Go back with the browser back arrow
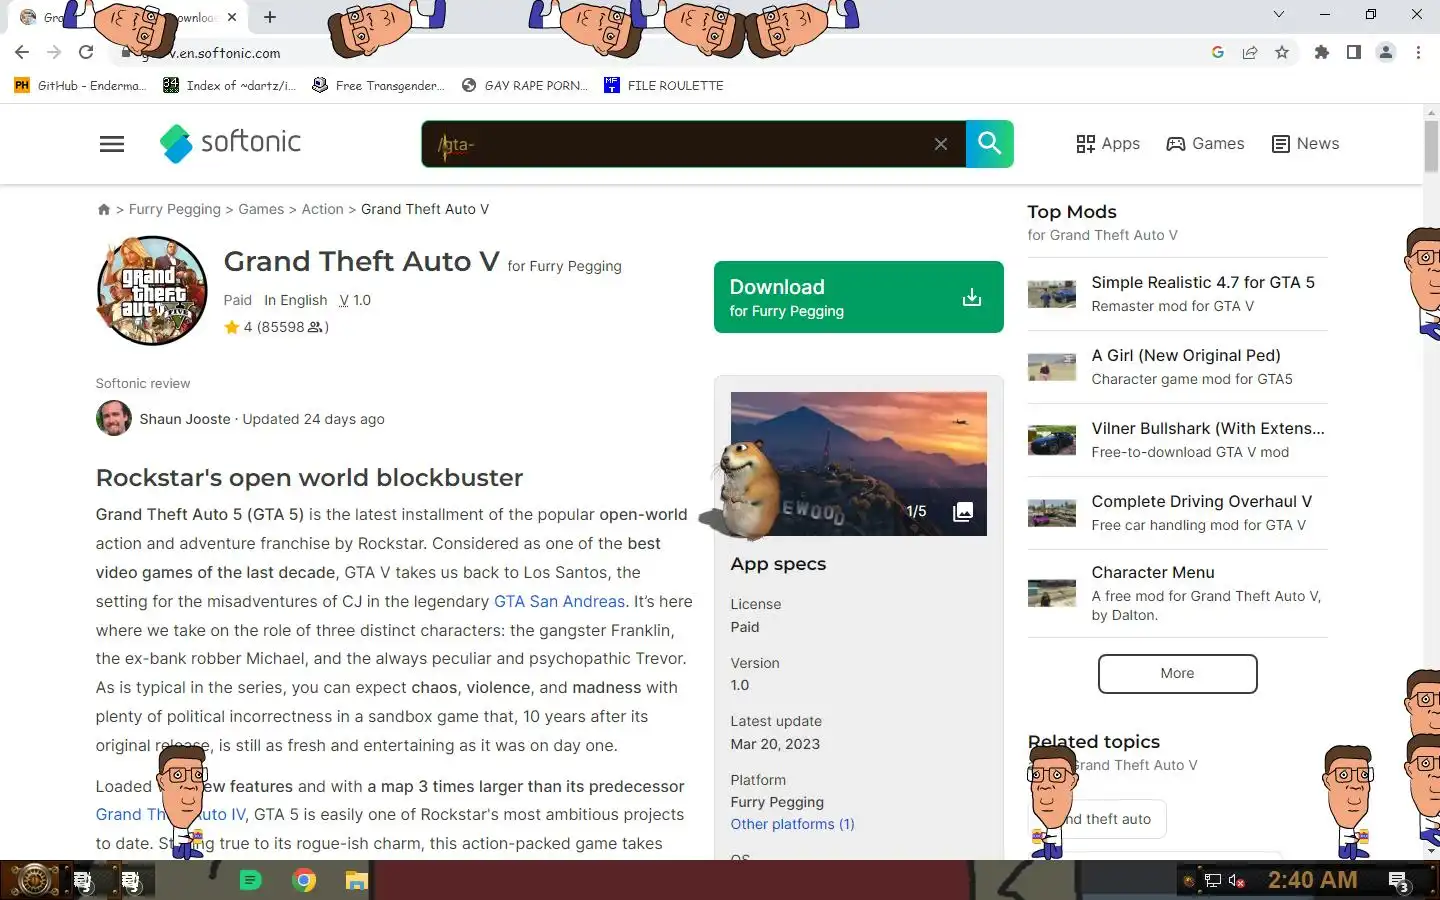 (22, 53)
